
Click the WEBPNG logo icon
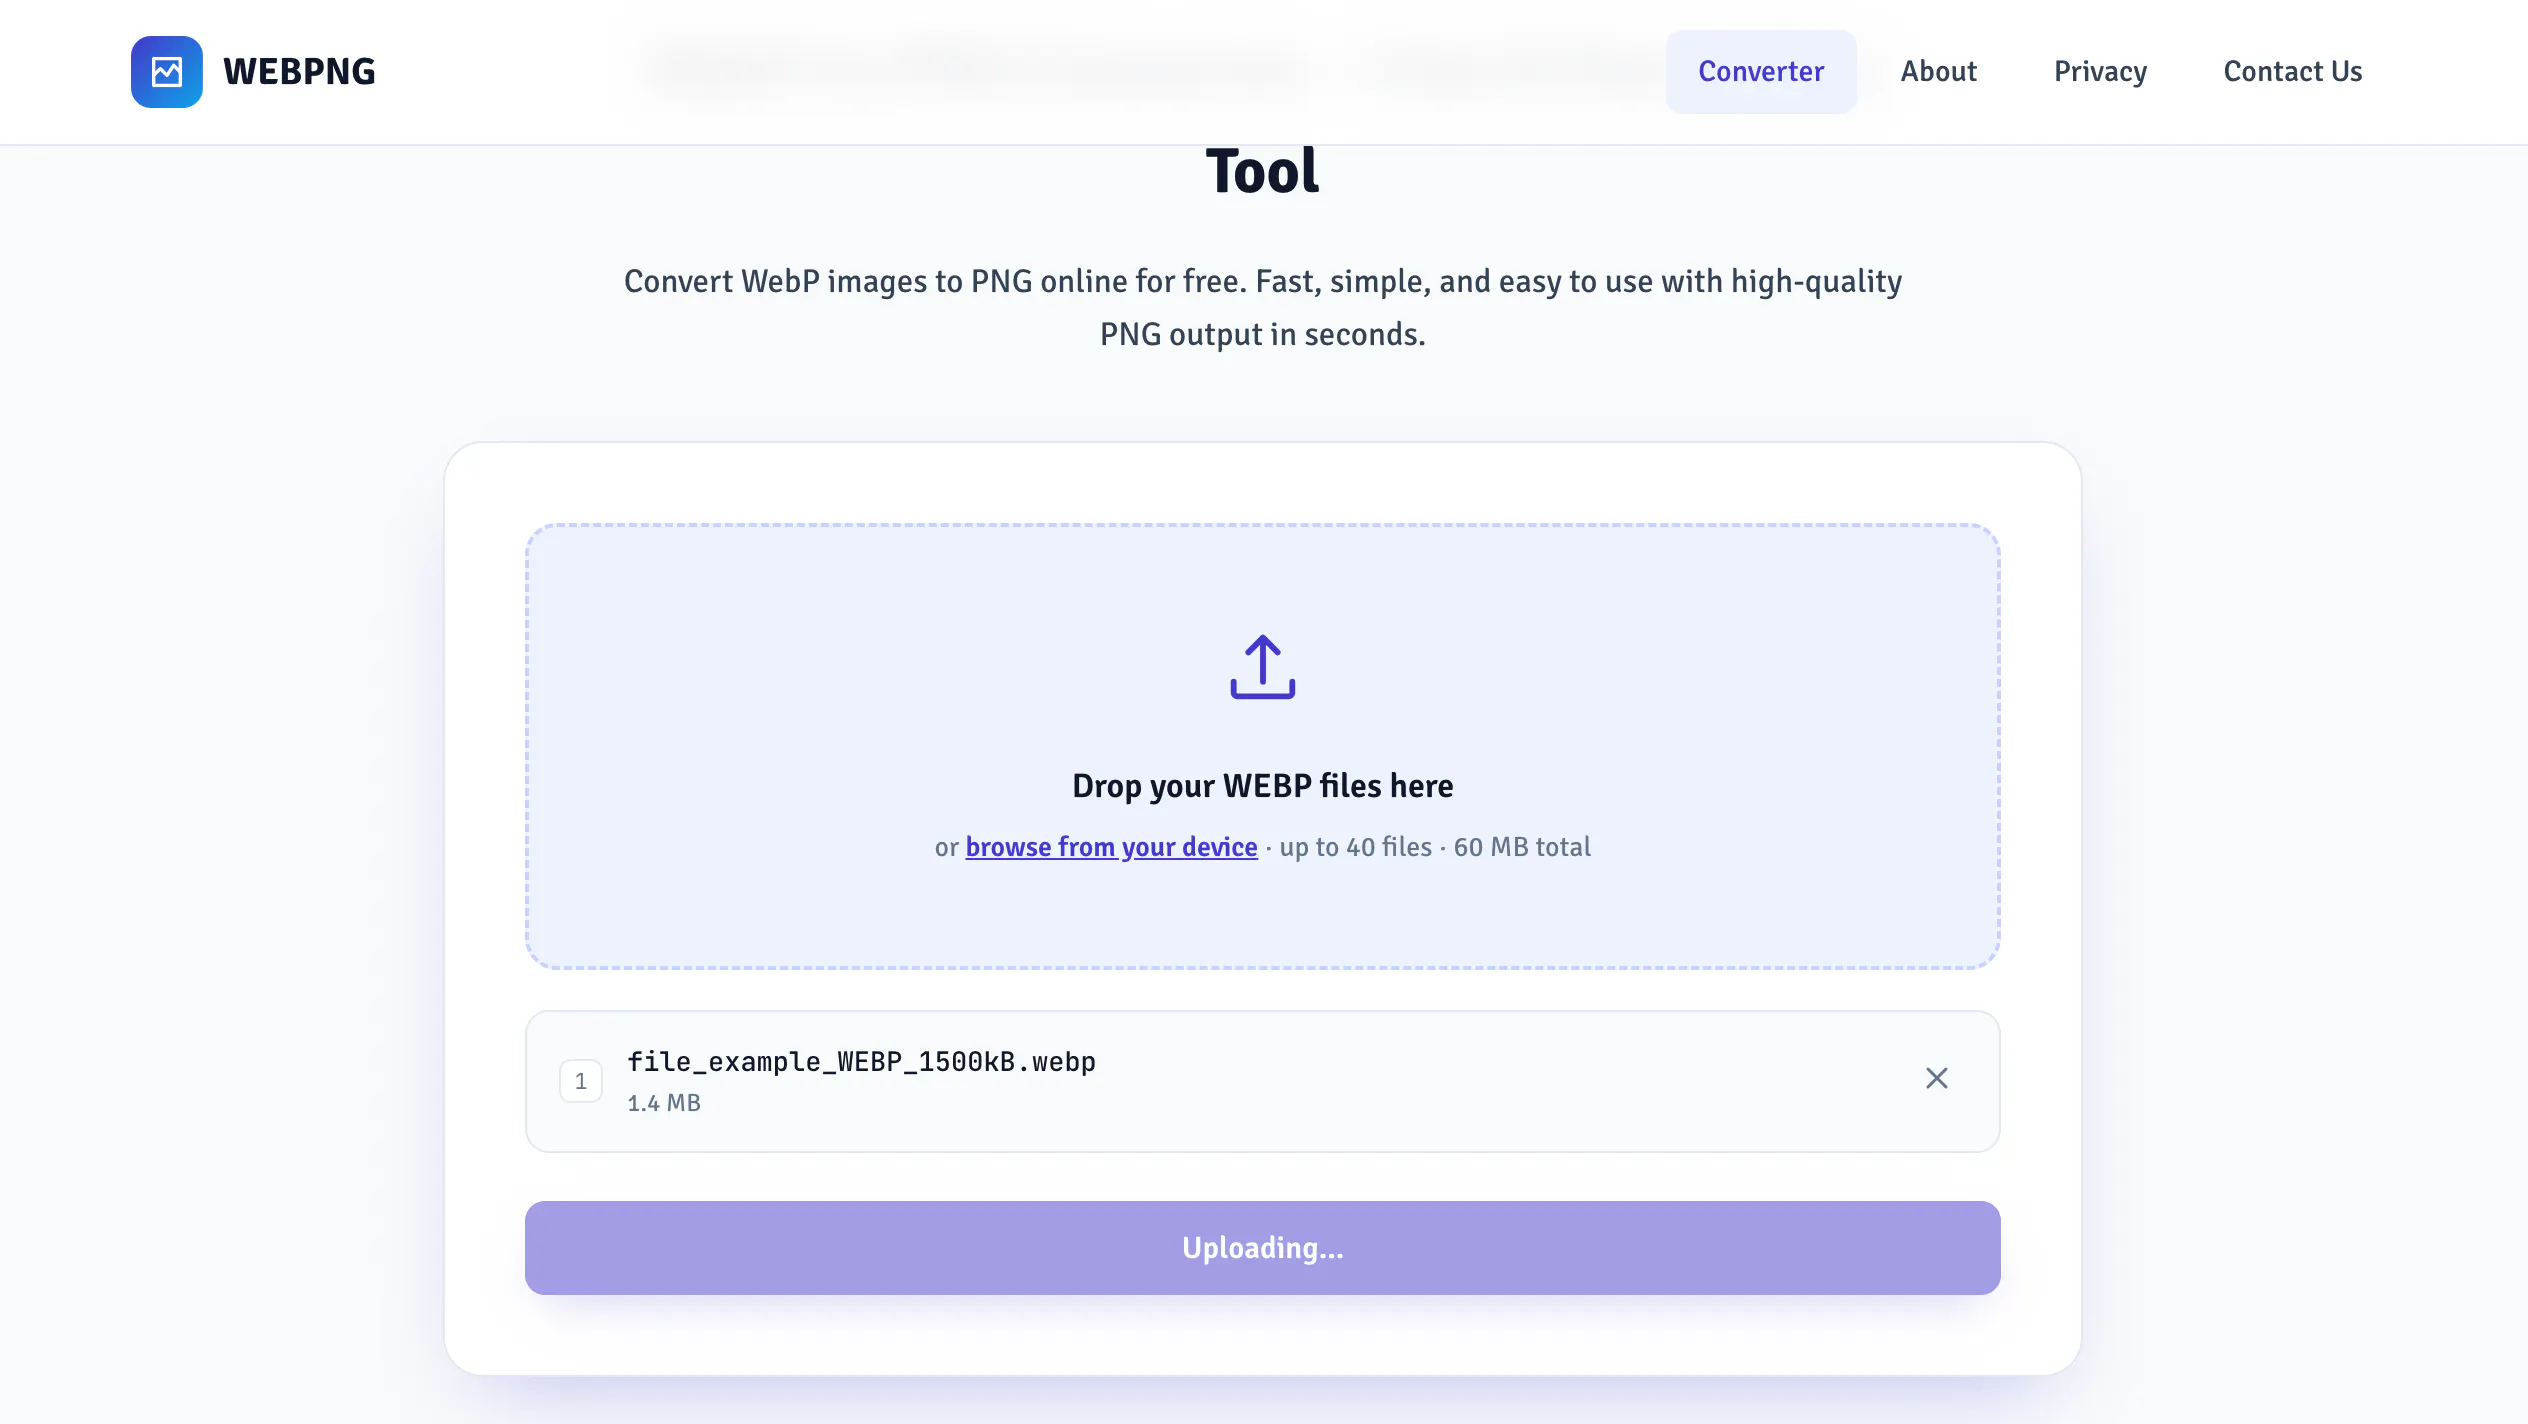click(x=167, y=72)
